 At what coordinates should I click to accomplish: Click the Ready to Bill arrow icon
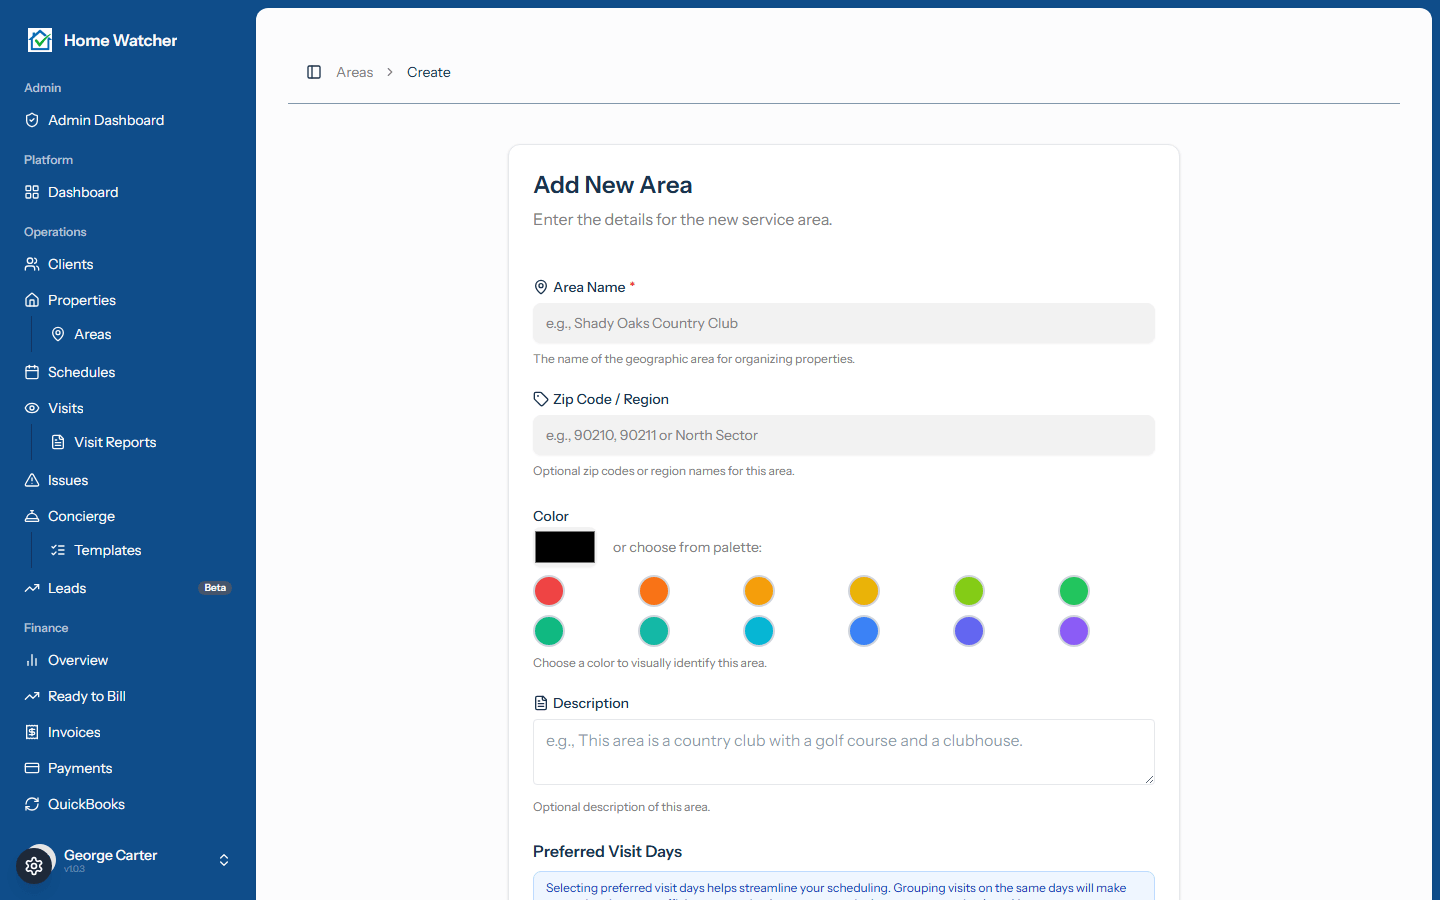tap(32, 696)
